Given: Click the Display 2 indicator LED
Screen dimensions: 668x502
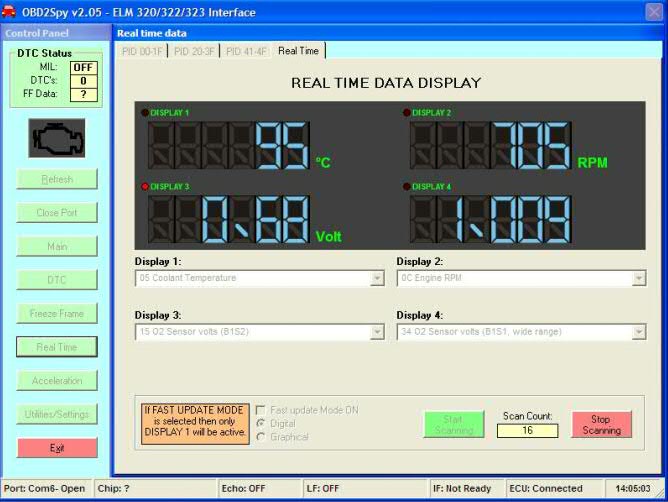Looking at the screenshot, I should [406, 112].
